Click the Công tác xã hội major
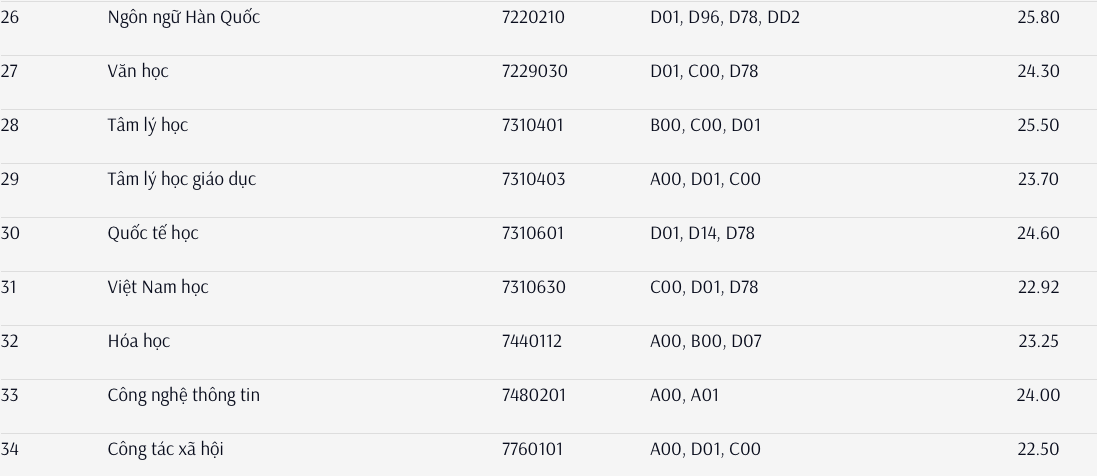The width and height of the screenshot is (1097, 476). click(166, 450)
